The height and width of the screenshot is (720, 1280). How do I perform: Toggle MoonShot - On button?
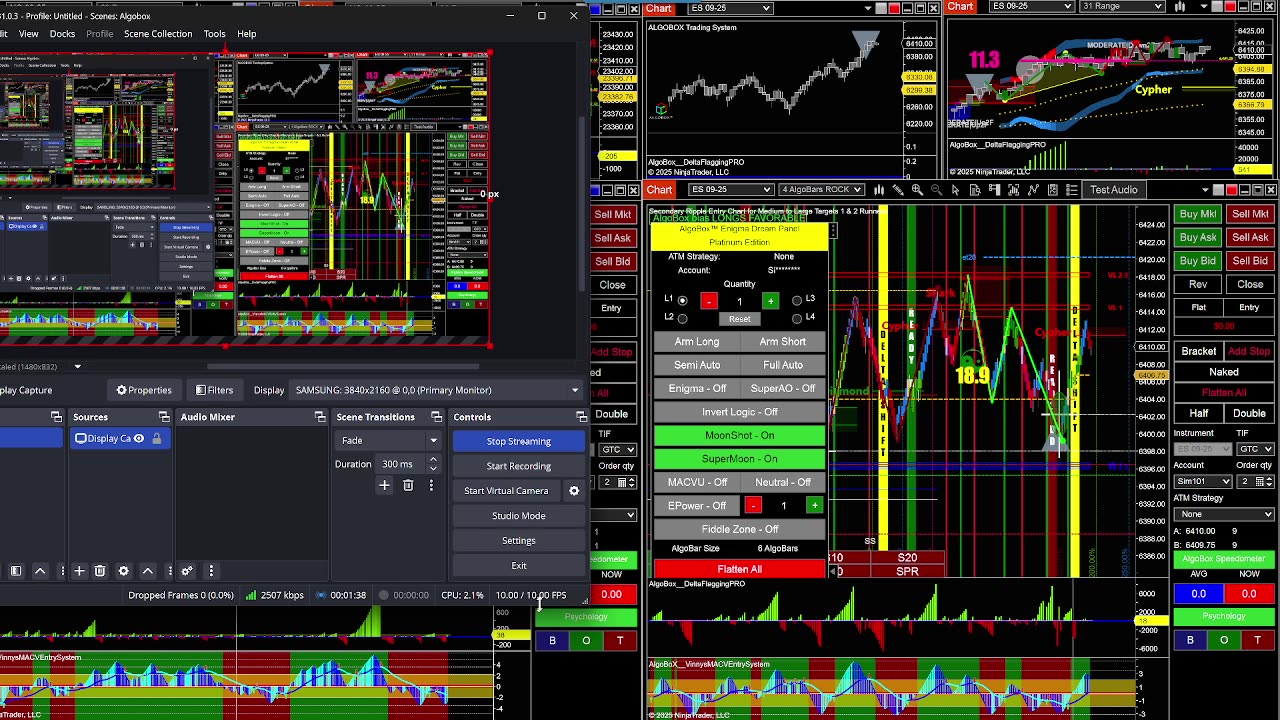(740, 436)
